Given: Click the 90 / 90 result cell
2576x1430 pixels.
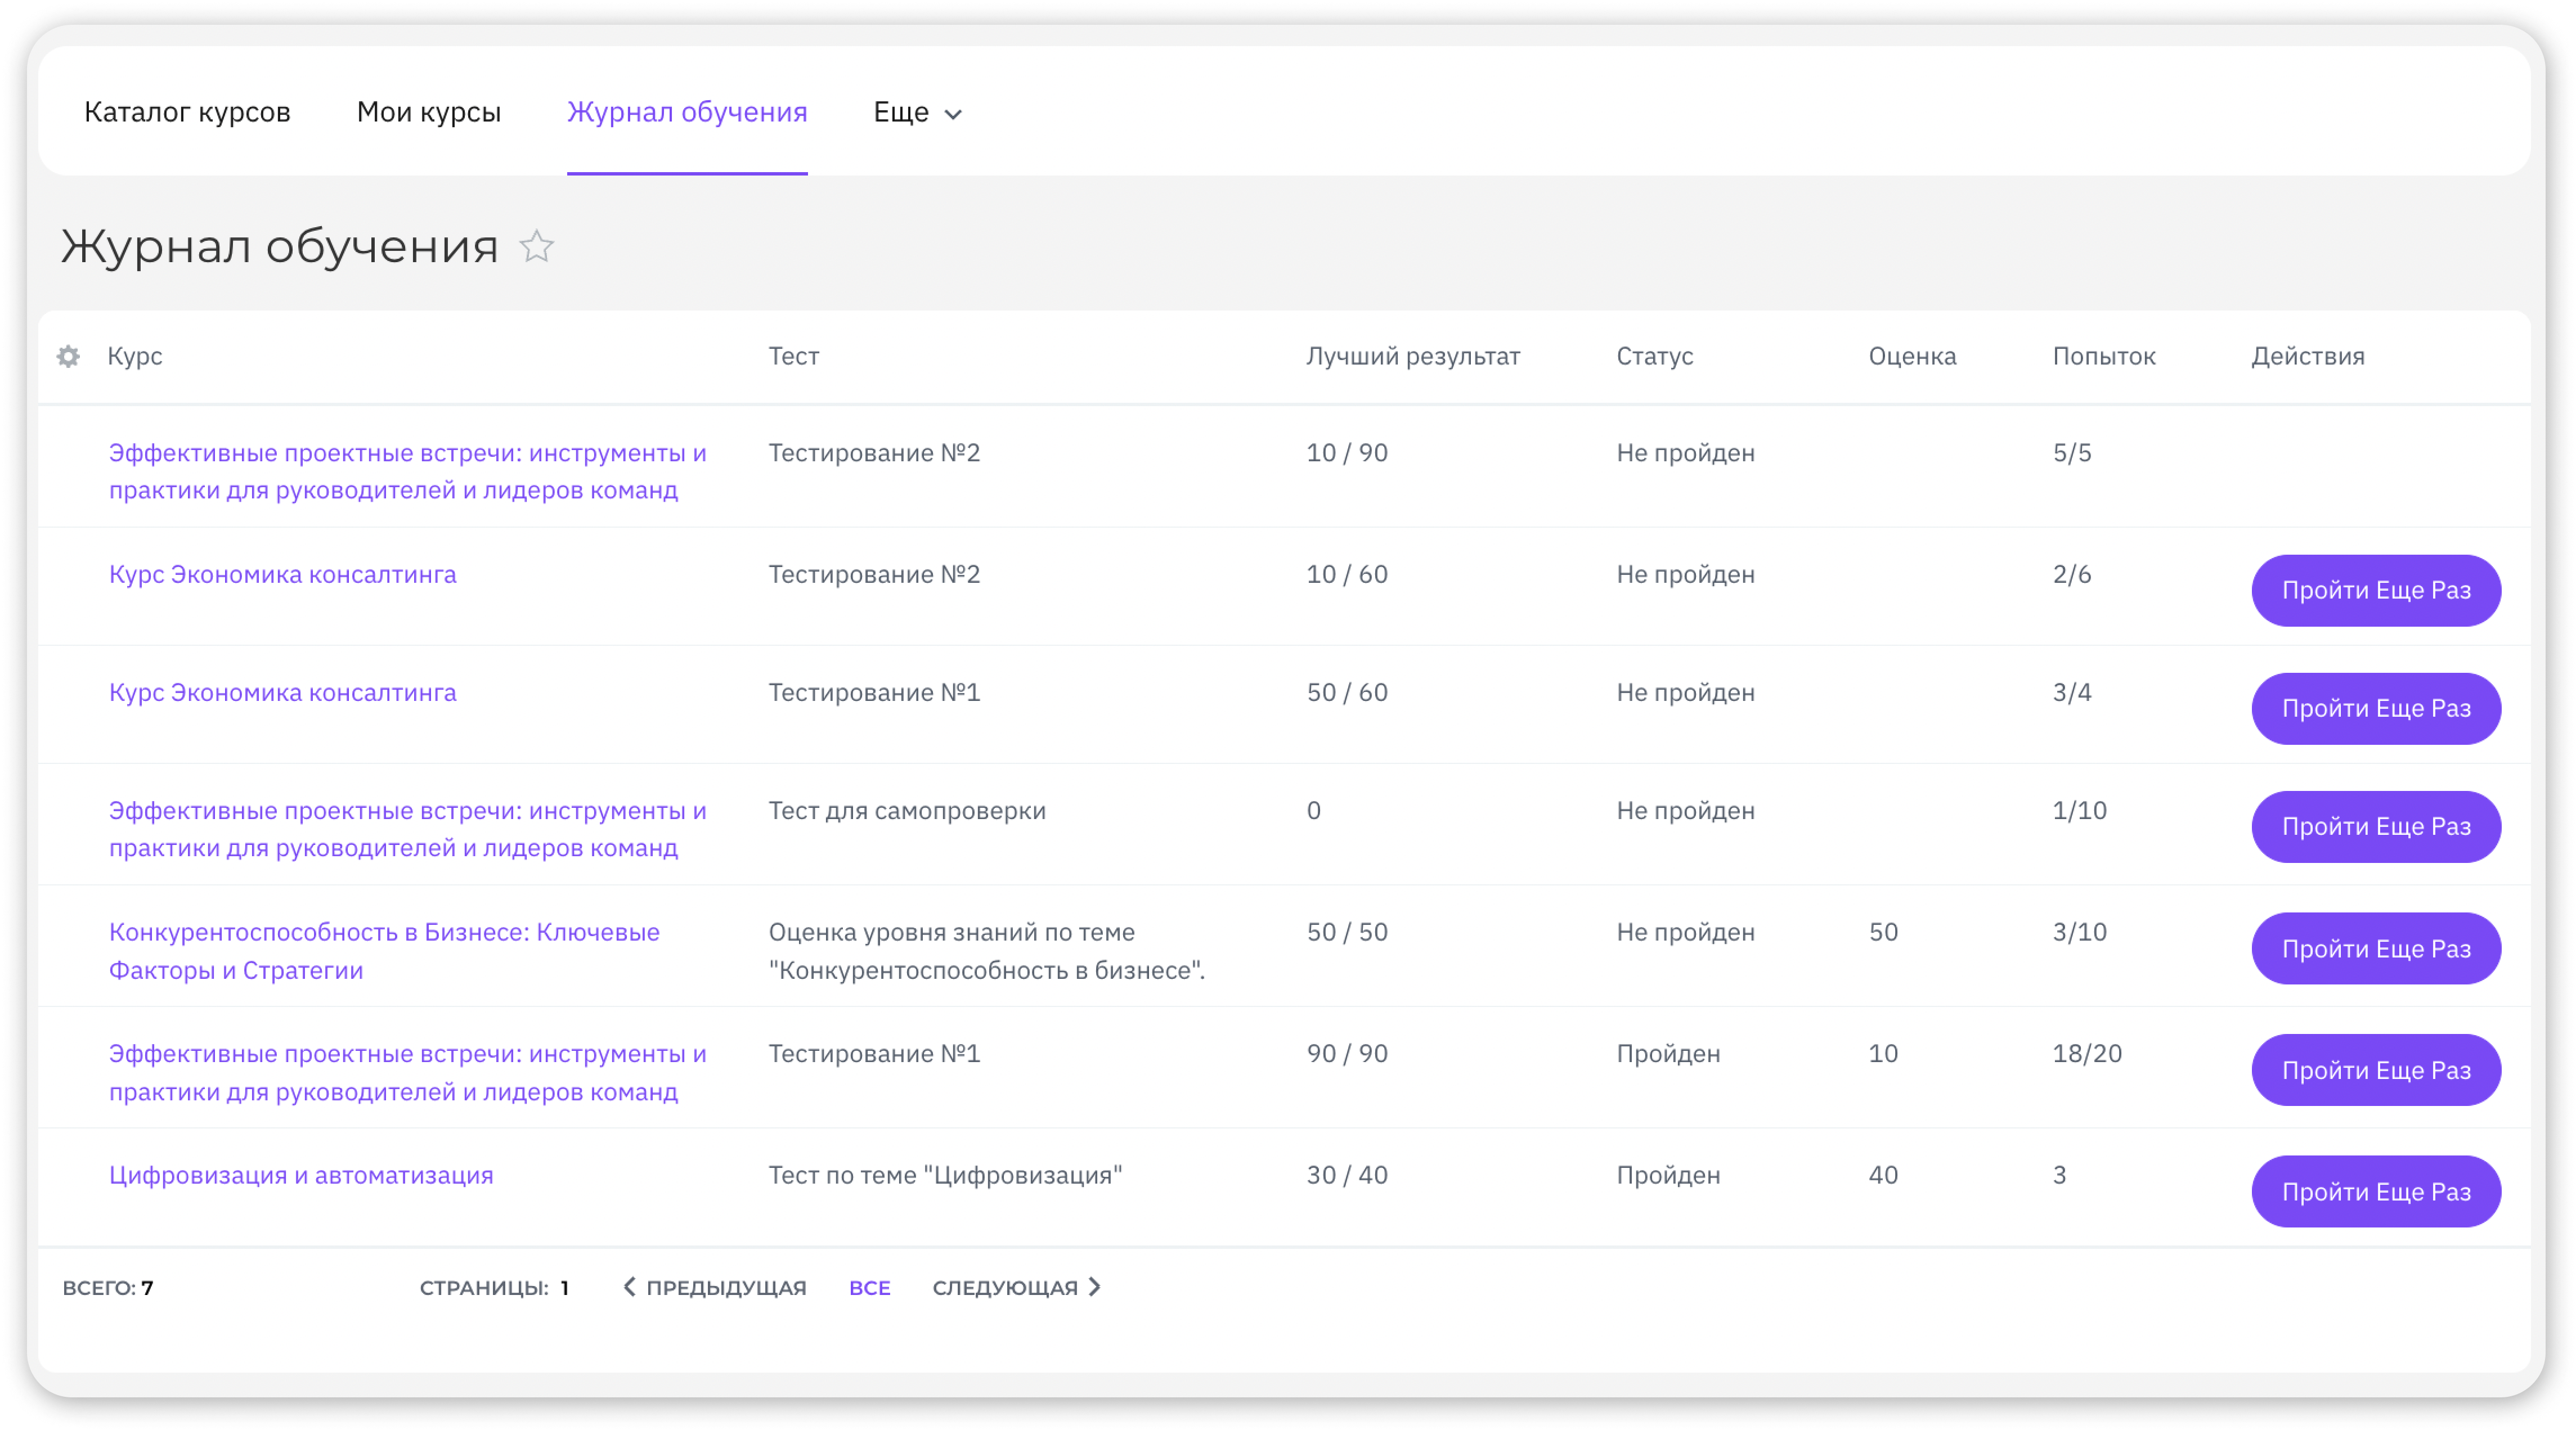Looking at the screenshot, I should (1347, 1053).
